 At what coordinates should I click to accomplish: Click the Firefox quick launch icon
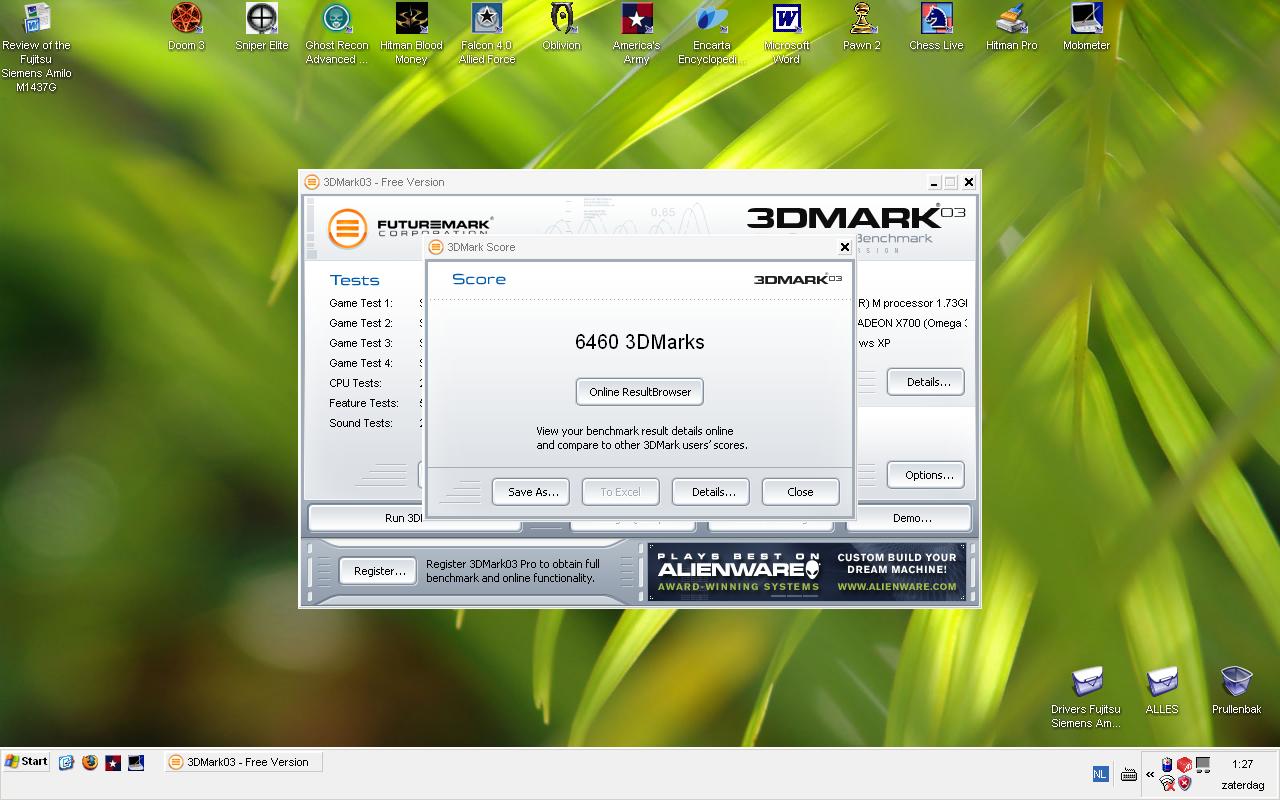tap(90, 762)
